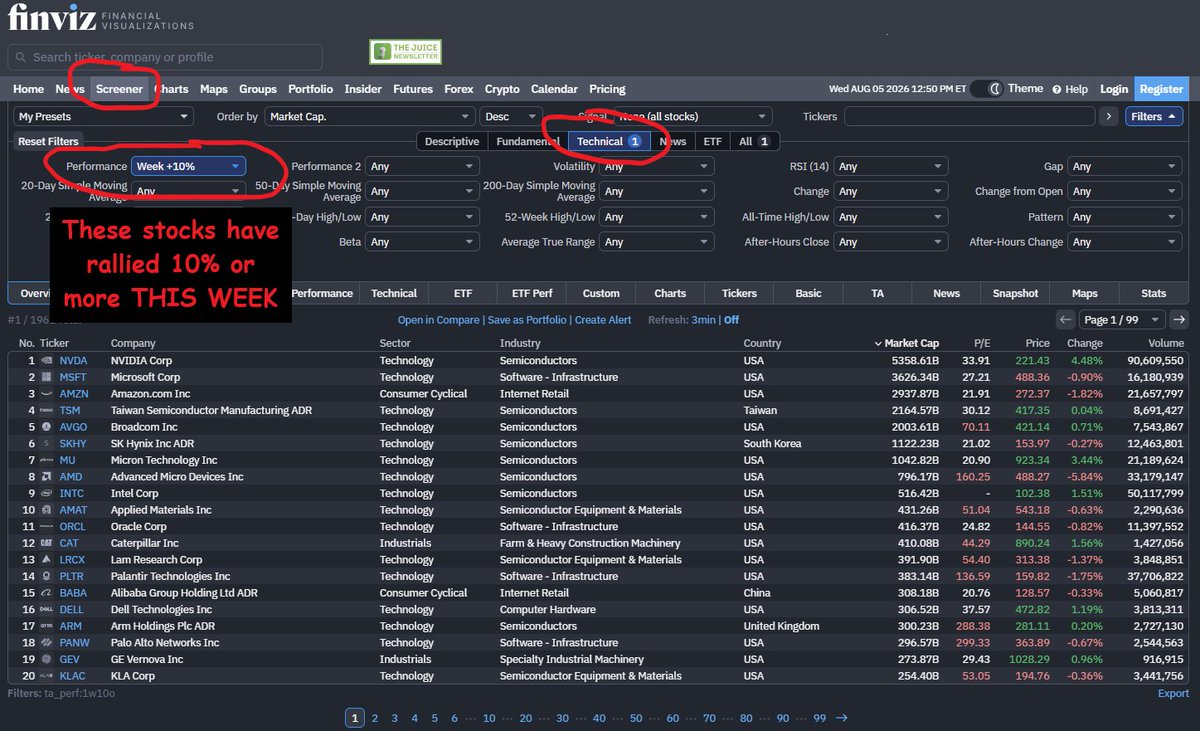Sort by the P/E column header
Viewport: 1200px width, 731px height.
click(981, 343)
